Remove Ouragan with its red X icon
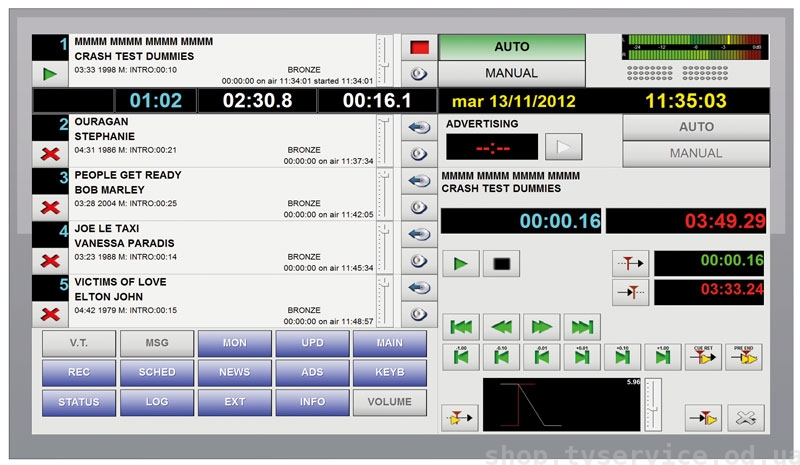 [x=50, y=152]
